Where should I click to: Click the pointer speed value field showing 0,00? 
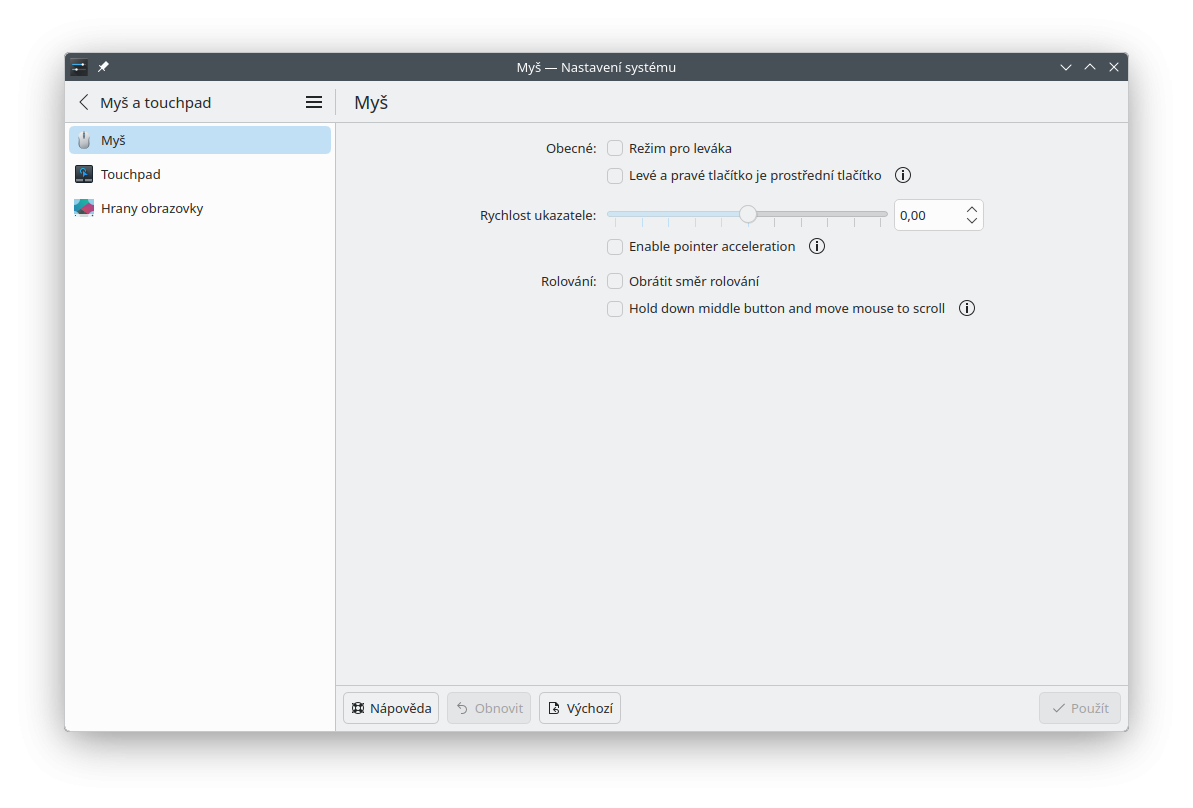tap(929, 215)
